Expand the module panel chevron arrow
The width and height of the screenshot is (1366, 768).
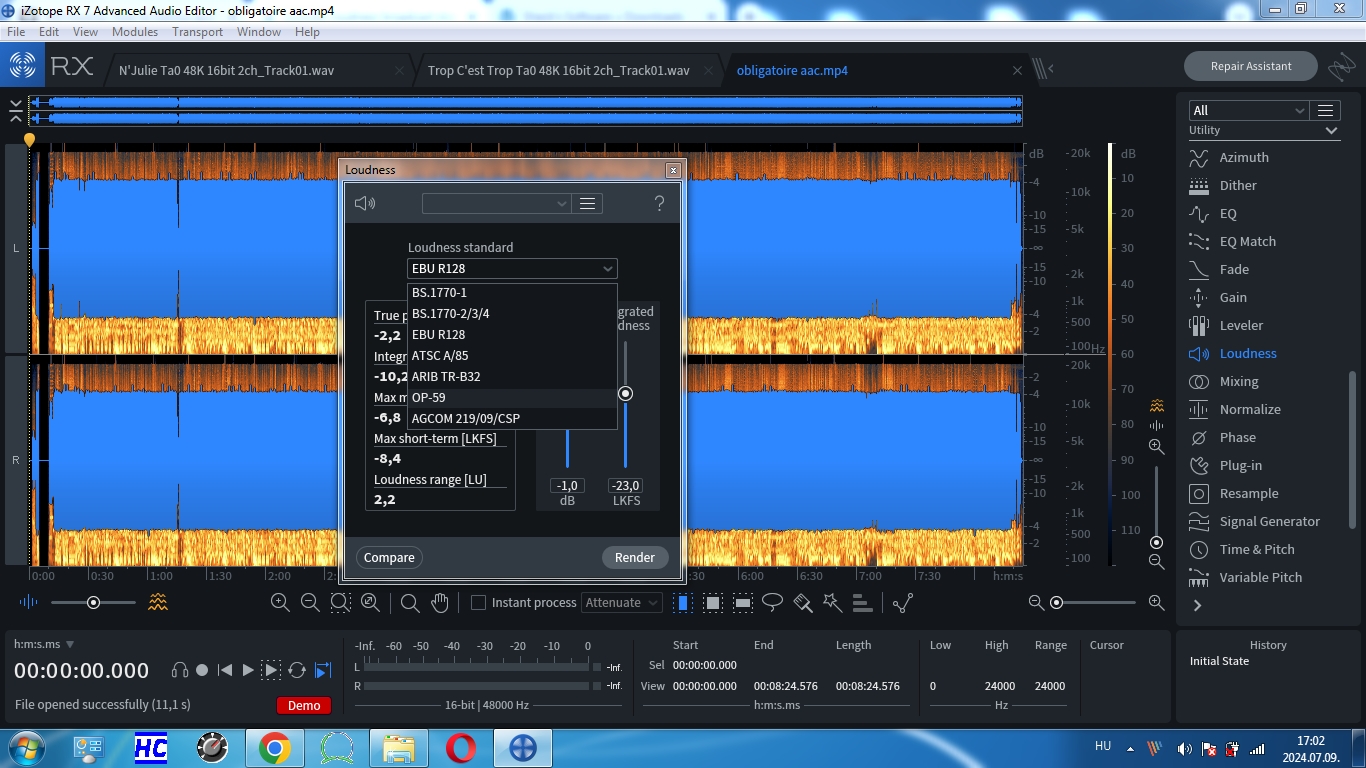click(1197, 605)
